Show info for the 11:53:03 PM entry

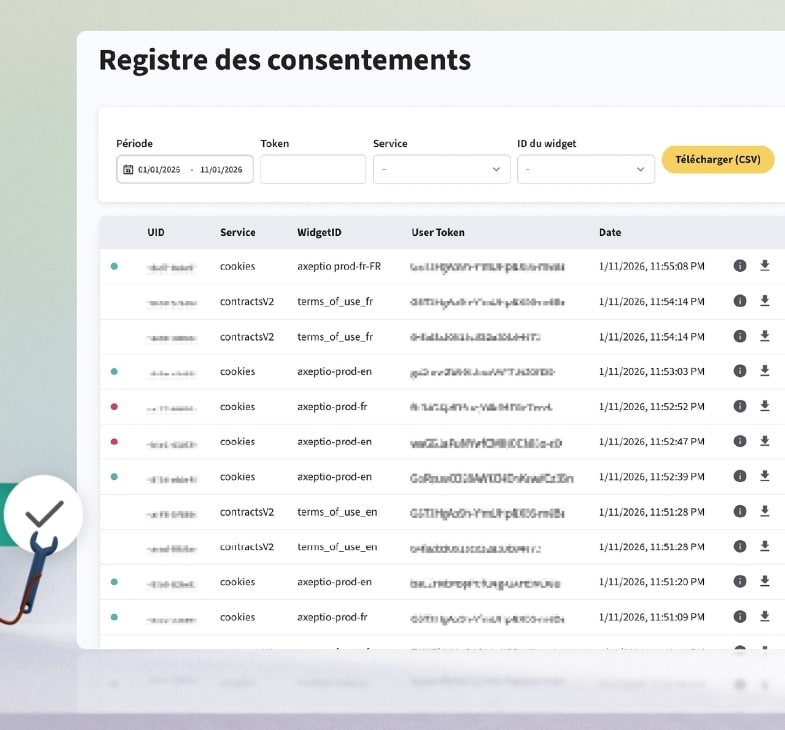click(739, 371)
